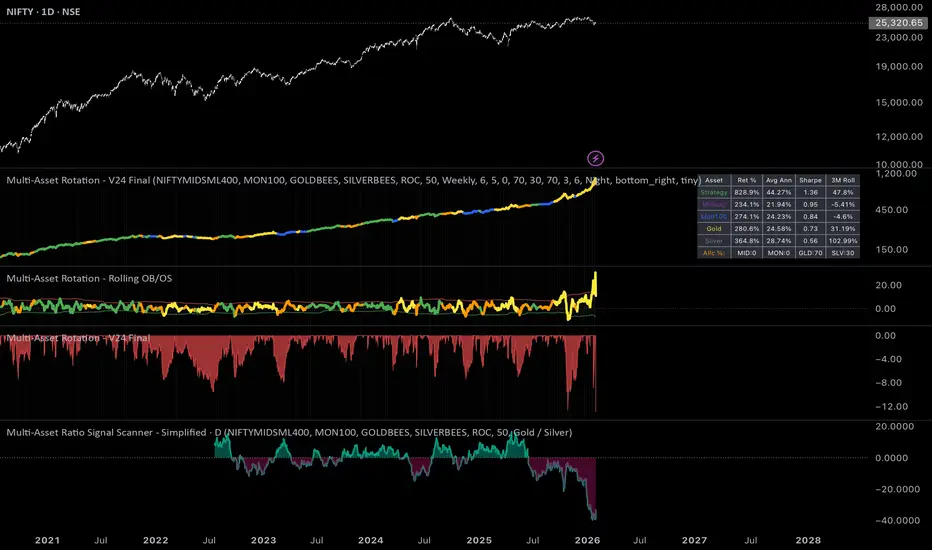932x550 pixels.
Task: Click the Gold row label in stats table
Action: coord(714,229)
